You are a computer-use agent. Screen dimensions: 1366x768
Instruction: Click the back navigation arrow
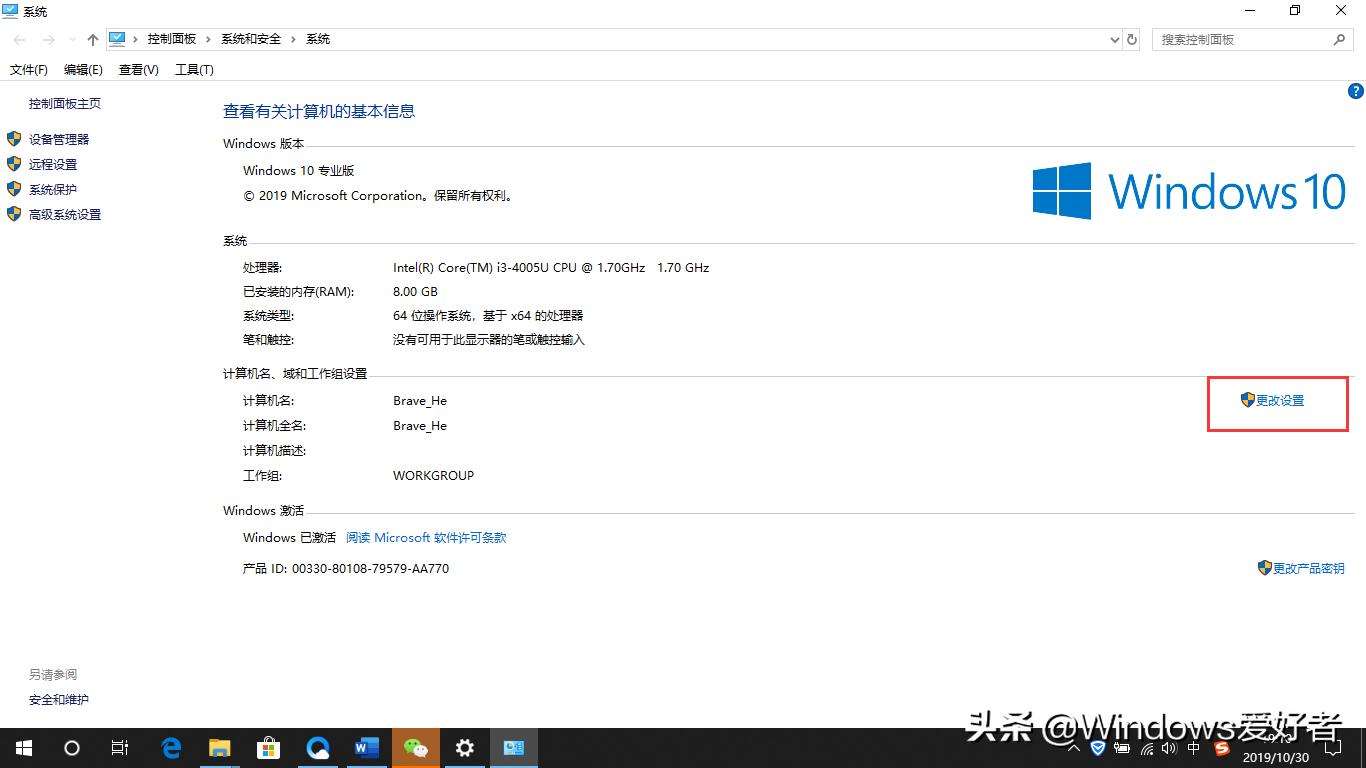18,38
